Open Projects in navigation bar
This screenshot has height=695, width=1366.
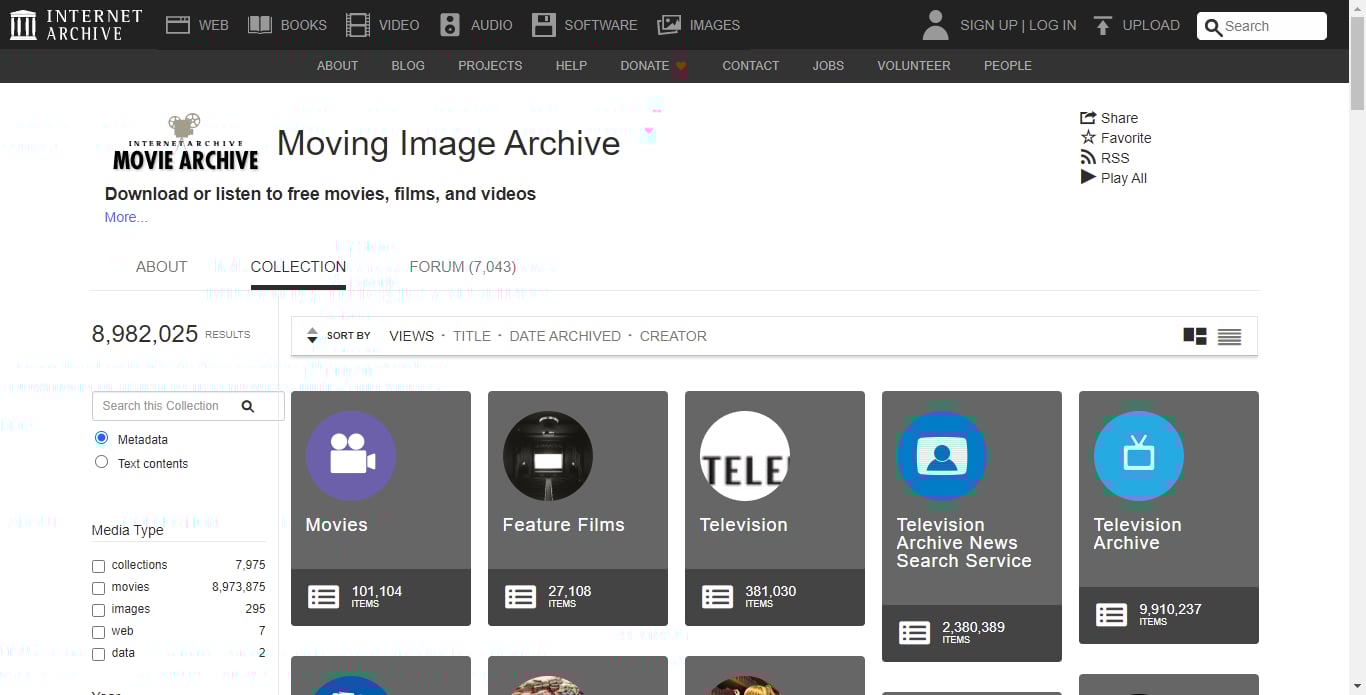(490, 66)
